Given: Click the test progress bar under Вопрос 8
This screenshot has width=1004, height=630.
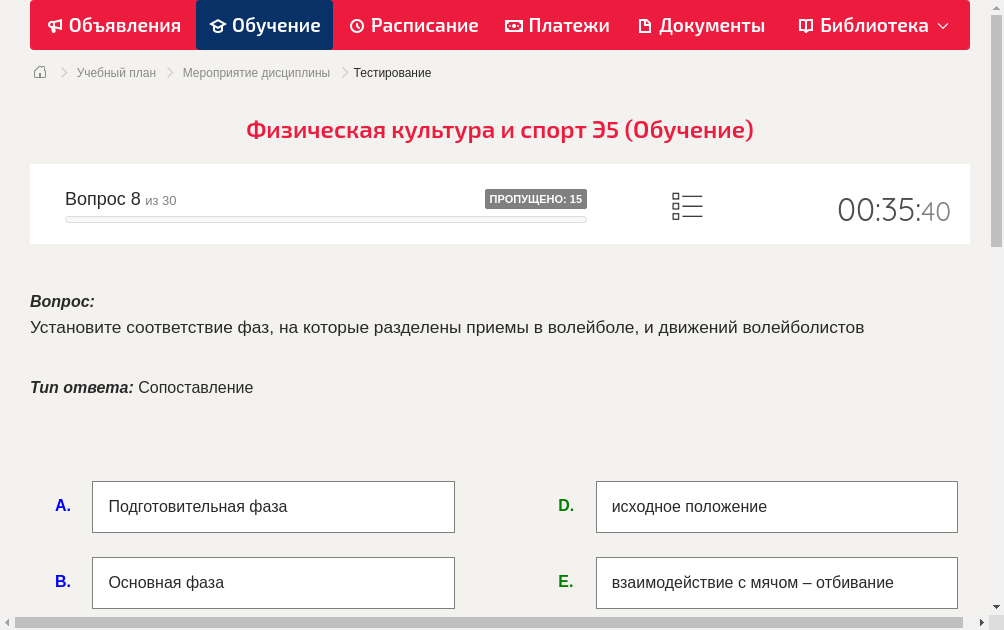Looking at the screenshot, I should (325, 219).
